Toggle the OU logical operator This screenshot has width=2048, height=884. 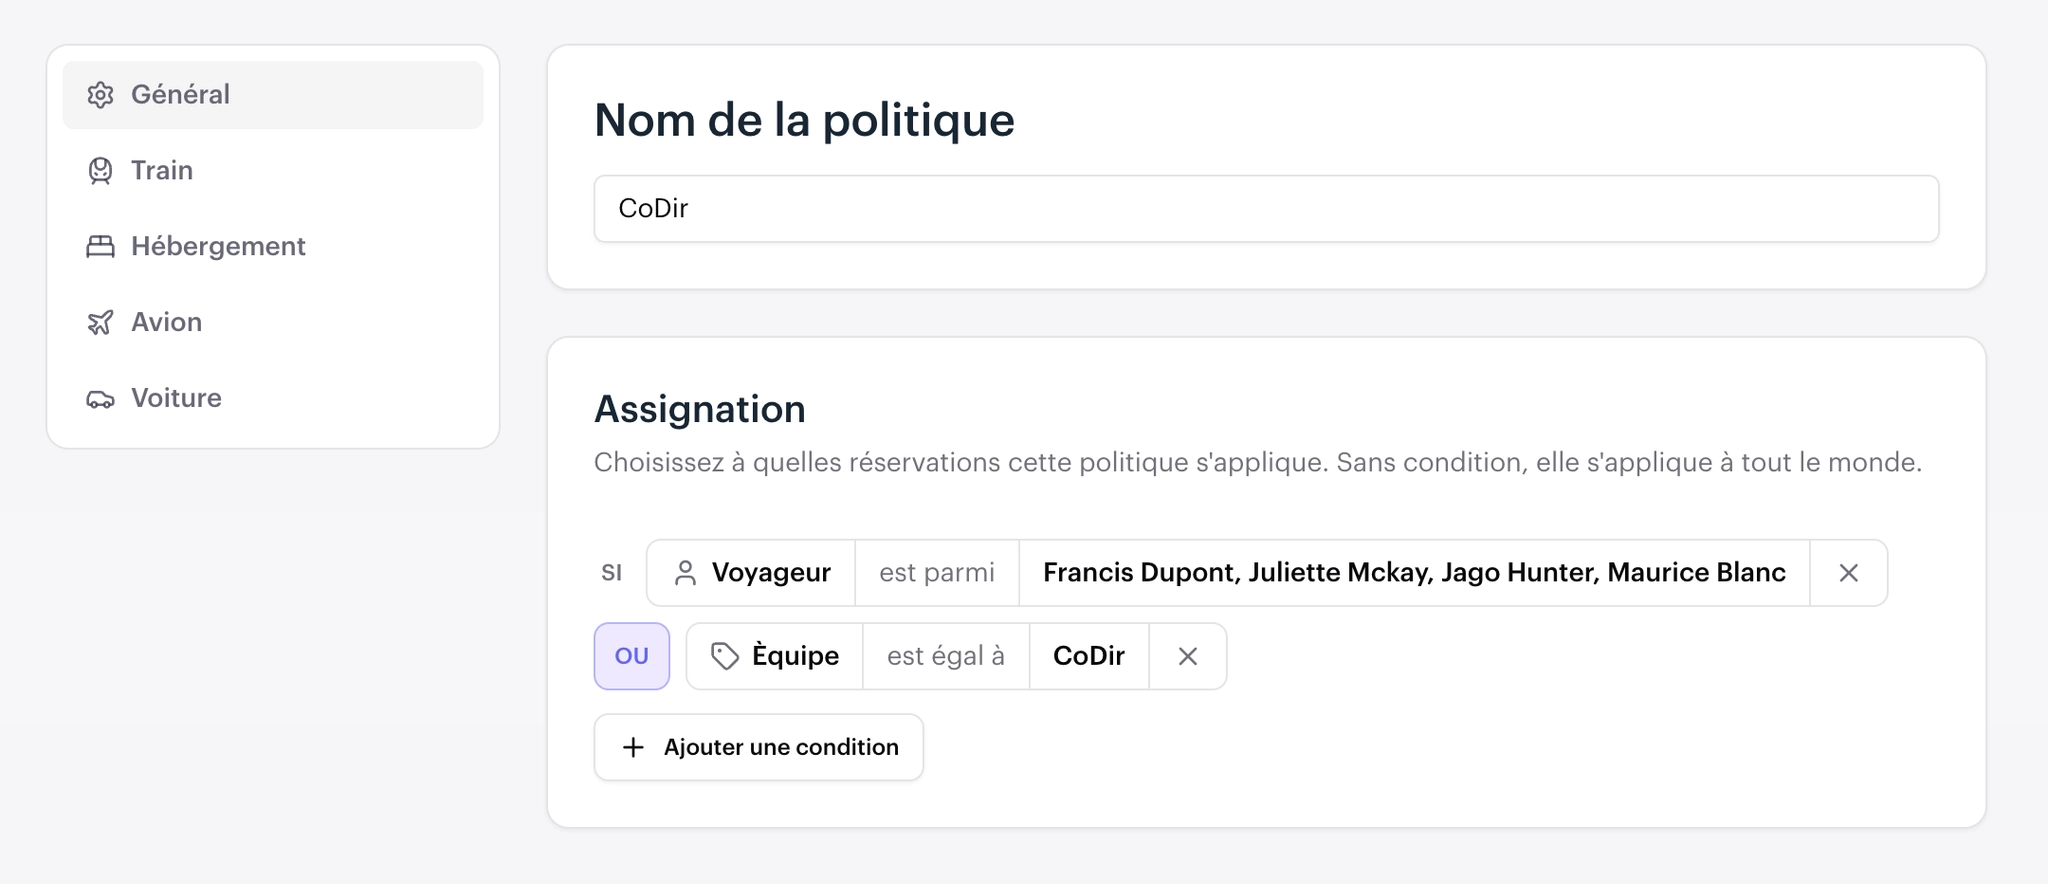coord(632,657)
